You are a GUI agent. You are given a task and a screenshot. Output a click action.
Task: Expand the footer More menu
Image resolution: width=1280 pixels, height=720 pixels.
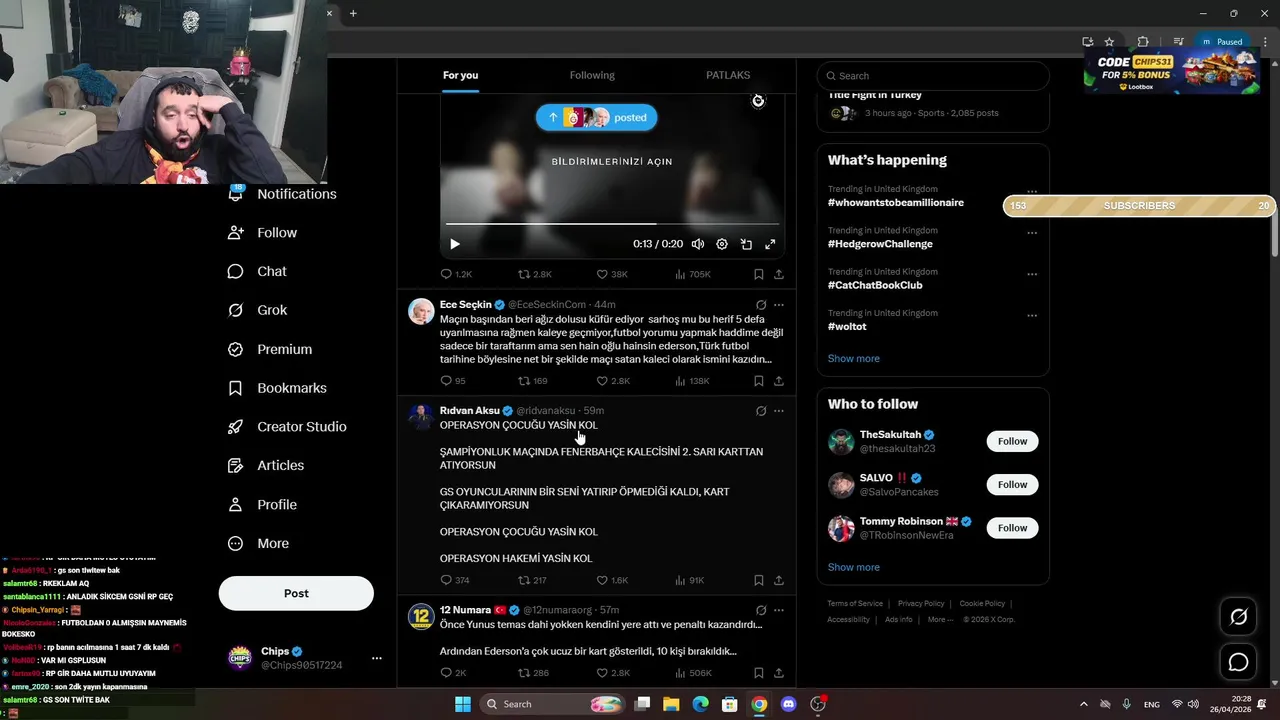tap(940, 620)
